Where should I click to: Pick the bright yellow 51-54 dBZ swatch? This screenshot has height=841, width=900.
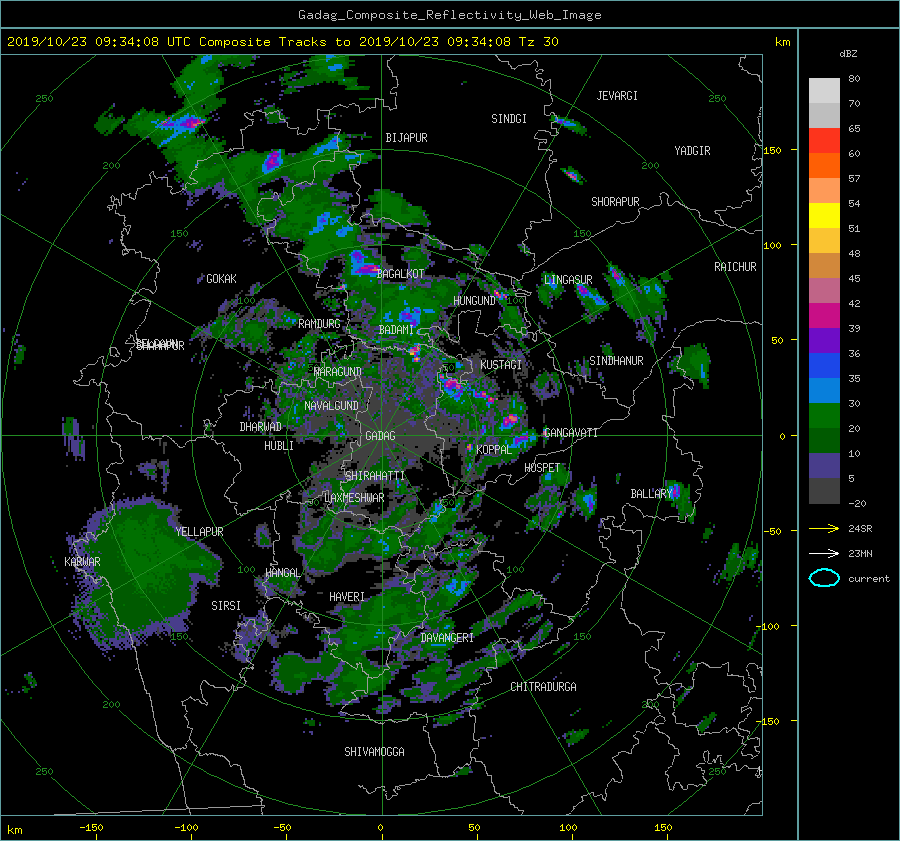(x=824, y=216)
